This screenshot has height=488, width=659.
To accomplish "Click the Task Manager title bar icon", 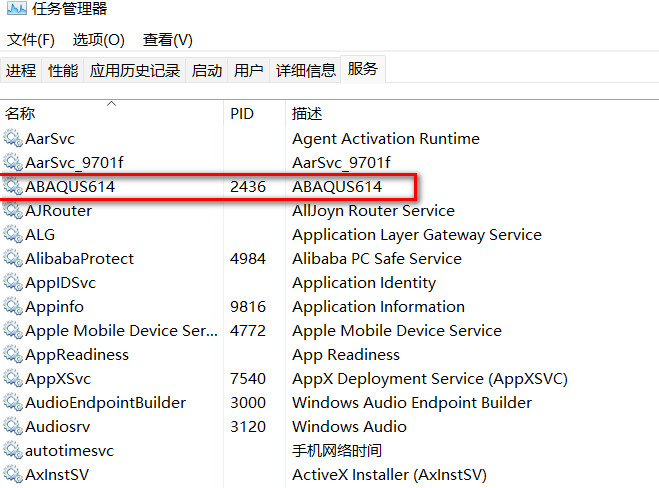I will click(14, 10).
